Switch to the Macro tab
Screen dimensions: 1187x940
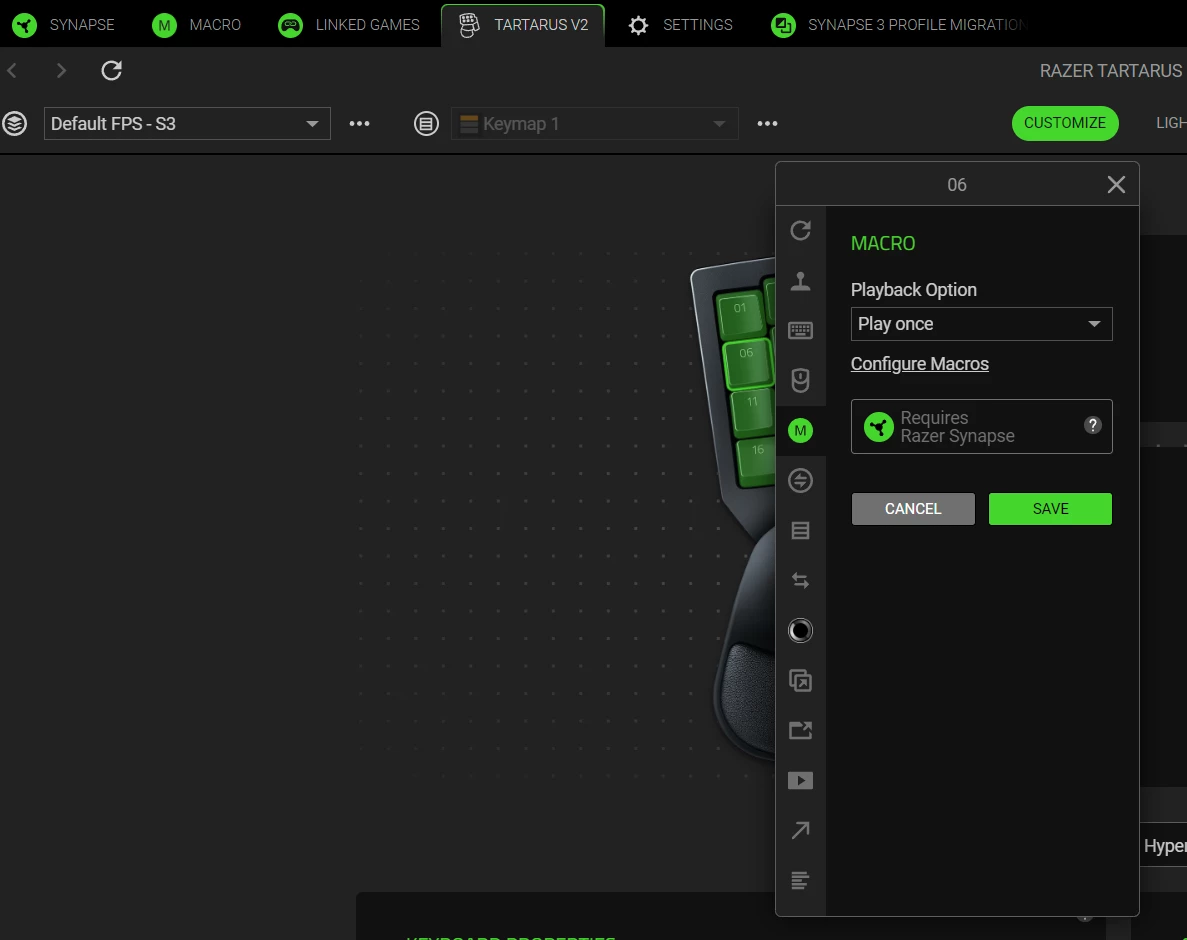tap(197, 25)
